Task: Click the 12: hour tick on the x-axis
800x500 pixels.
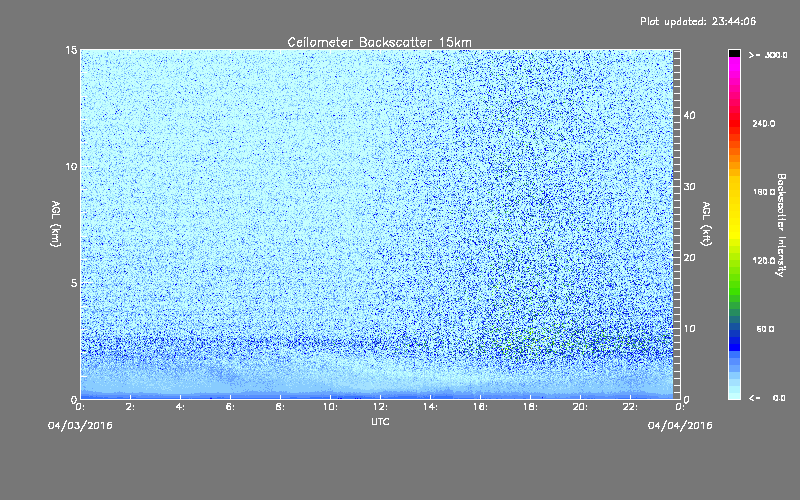Action: click(x=380, y=407)
